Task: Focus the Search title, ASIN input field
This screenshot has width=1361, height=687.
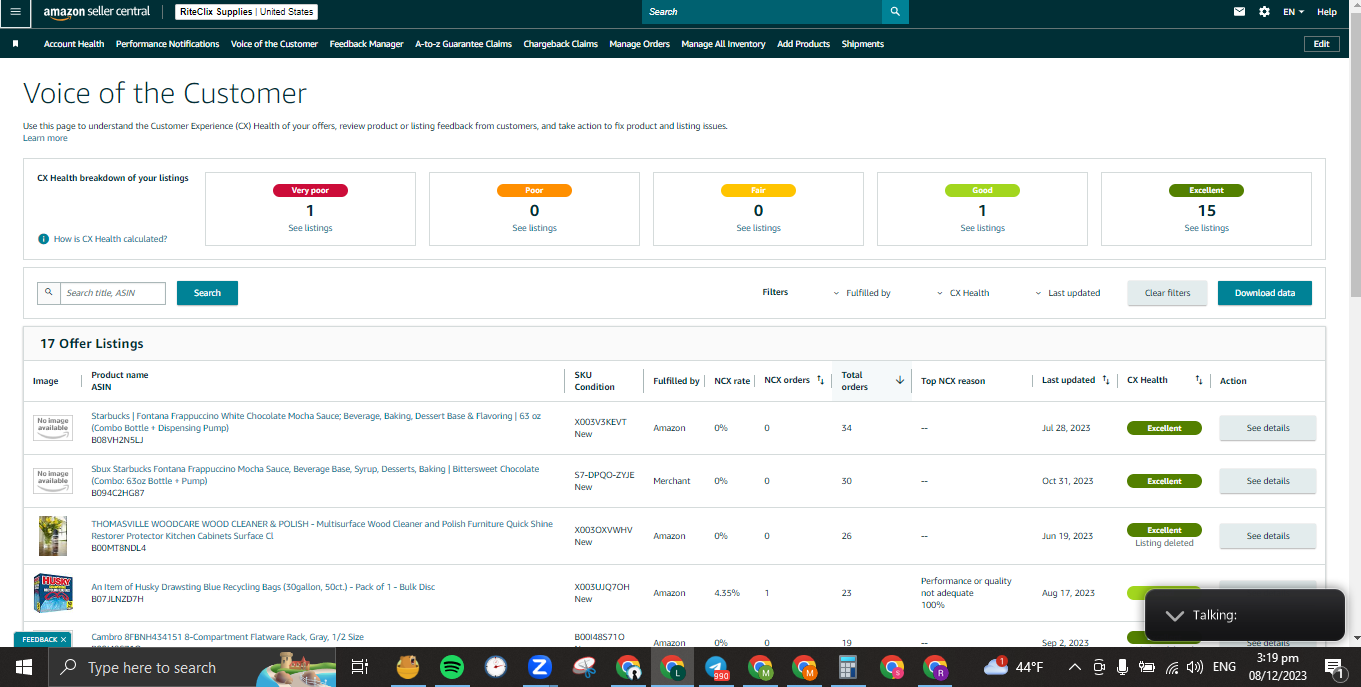Action: [112, 293]
